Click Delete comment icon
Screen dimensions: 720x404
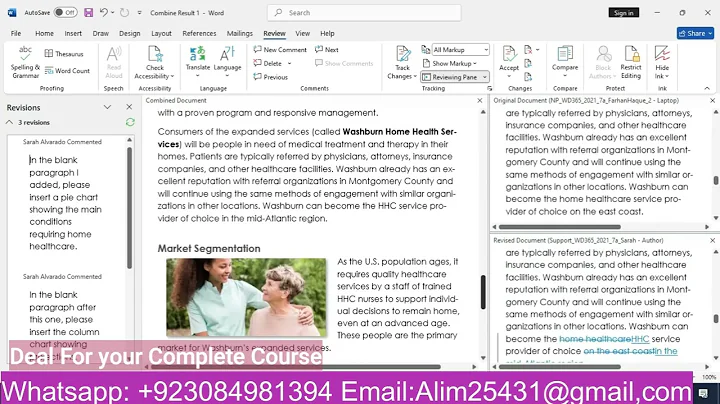point(258,63)
